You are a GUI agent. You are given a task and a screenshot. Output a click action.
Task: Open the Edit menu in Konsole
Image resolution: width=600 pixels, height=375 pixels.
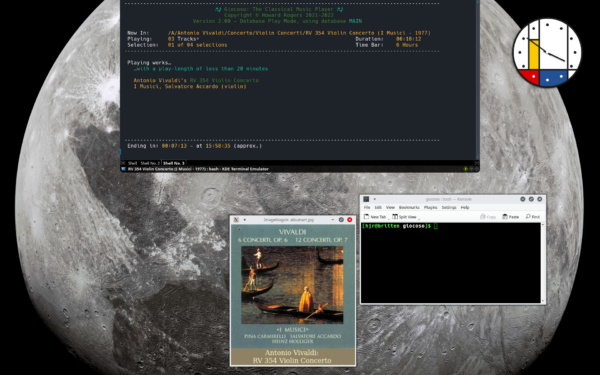click(378, 207)
